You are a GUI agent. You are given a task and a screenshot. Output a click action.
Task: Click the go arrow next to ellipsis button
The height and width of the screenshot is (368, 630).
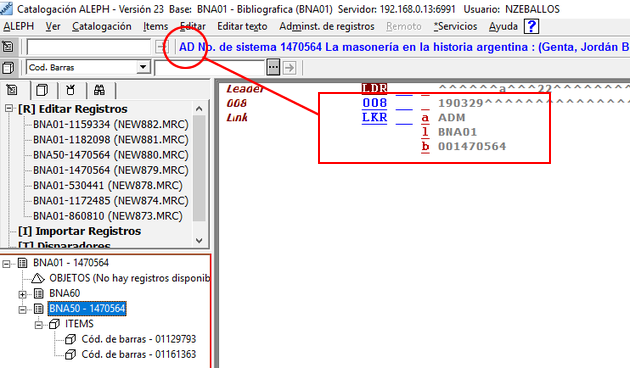click(x=289, y=67)
